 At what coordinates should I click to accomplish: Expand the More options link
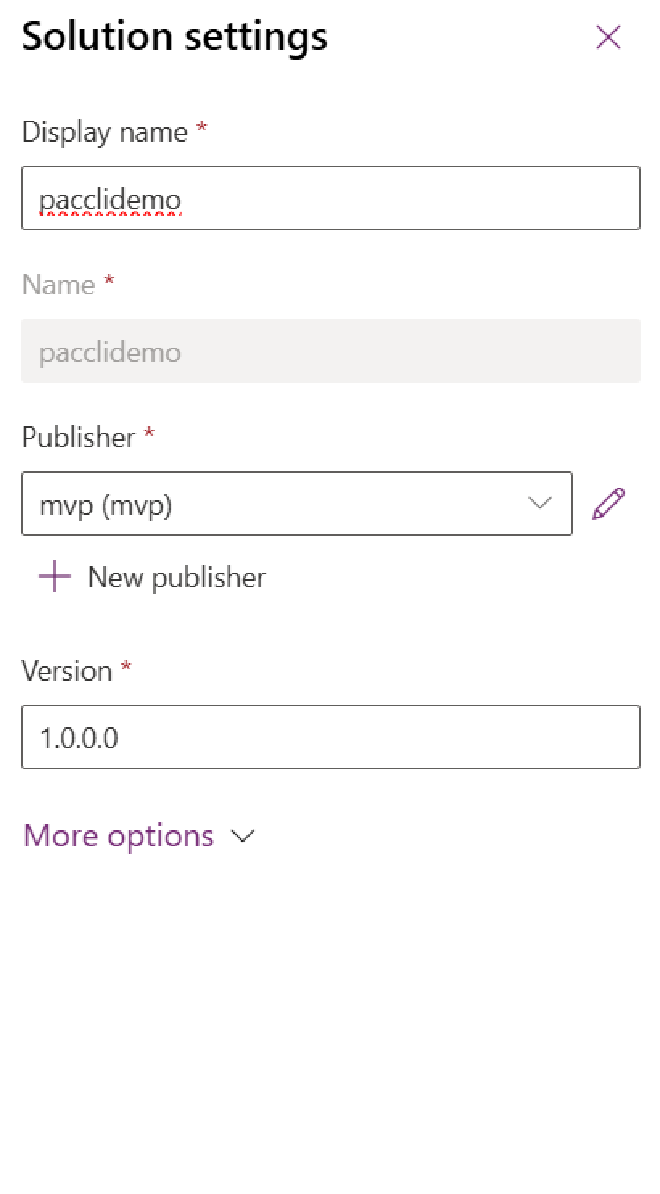point(118,836)
